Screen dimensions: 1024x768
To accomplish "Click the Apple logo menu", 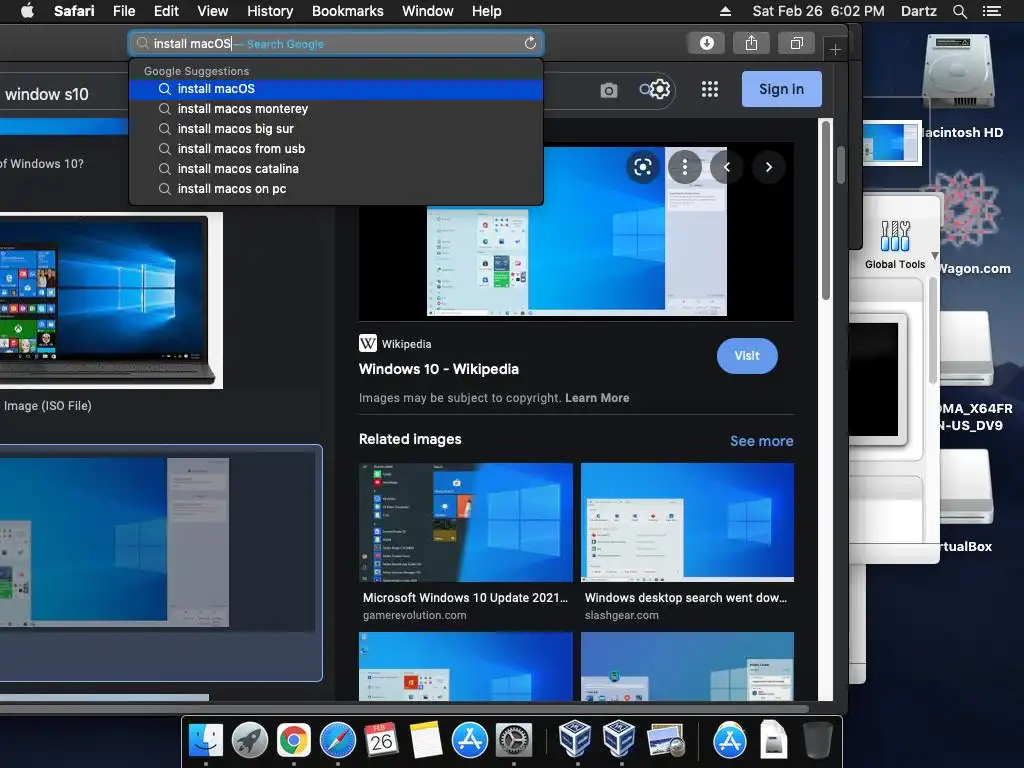I will [27, 11].
